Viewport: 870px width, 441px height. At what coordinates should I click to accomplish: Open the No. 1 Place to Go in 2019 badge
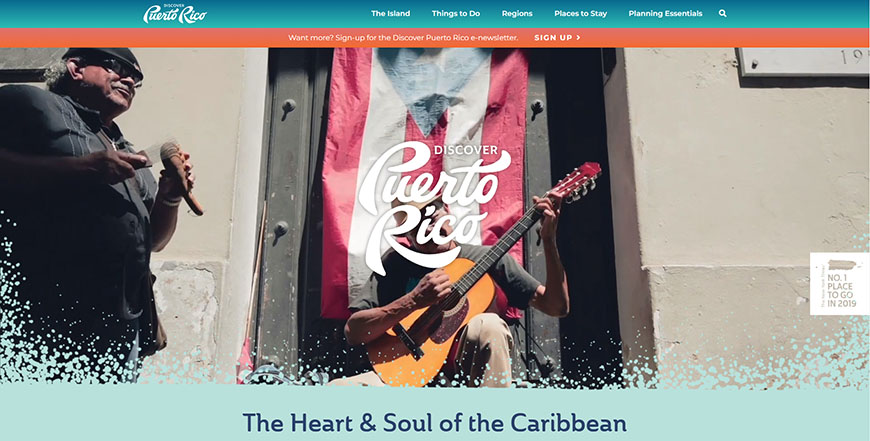[839, 283]
